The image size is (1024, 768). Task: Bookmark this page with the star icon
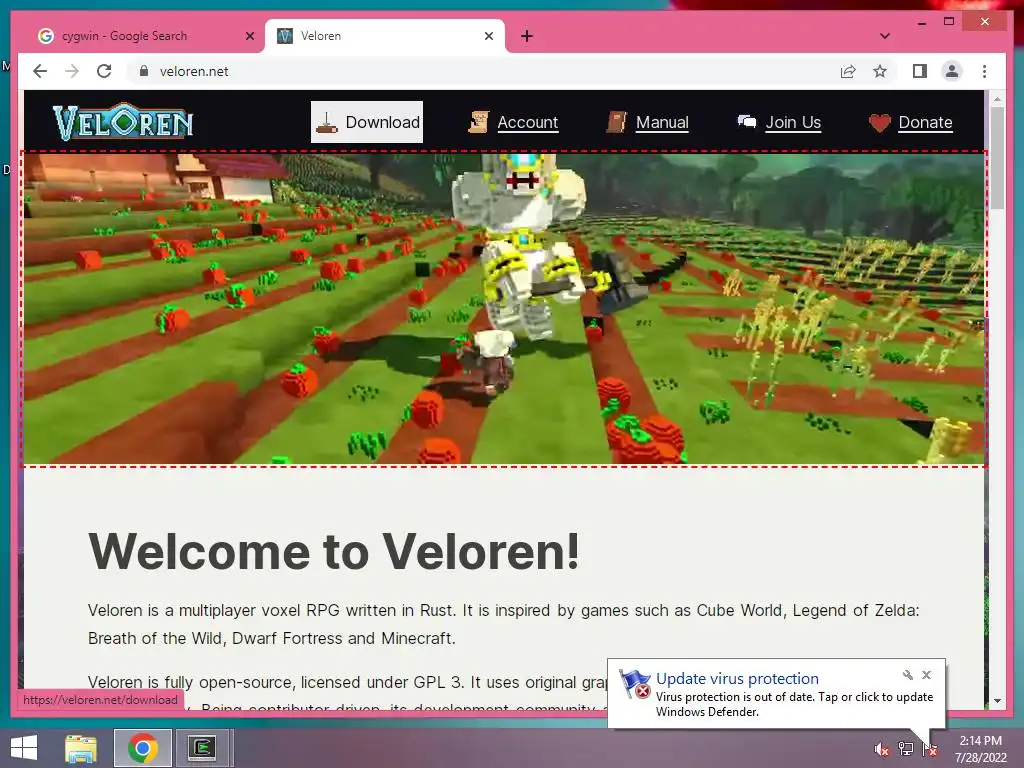[880, 71]
